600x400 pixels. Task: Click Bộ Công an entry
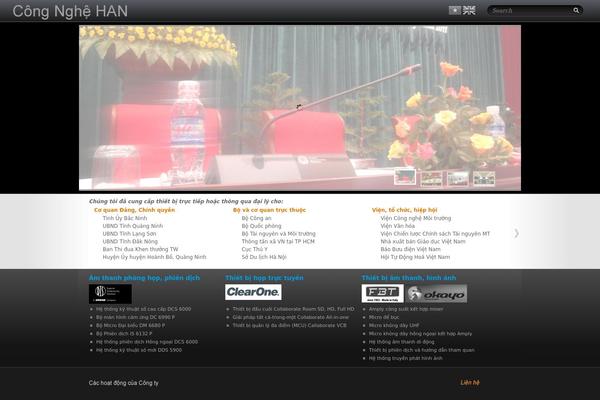(x=256, y=218)
